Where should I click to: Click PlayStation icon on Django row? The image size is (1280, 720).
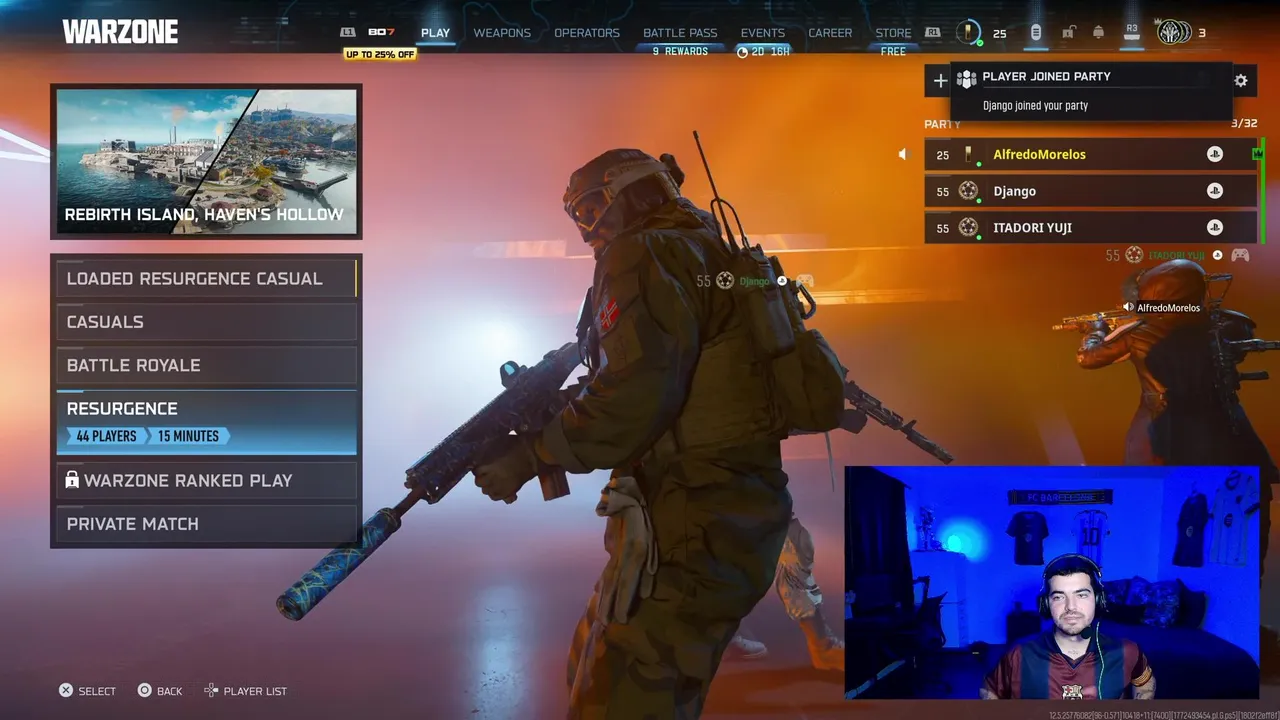click(1215, 191)
